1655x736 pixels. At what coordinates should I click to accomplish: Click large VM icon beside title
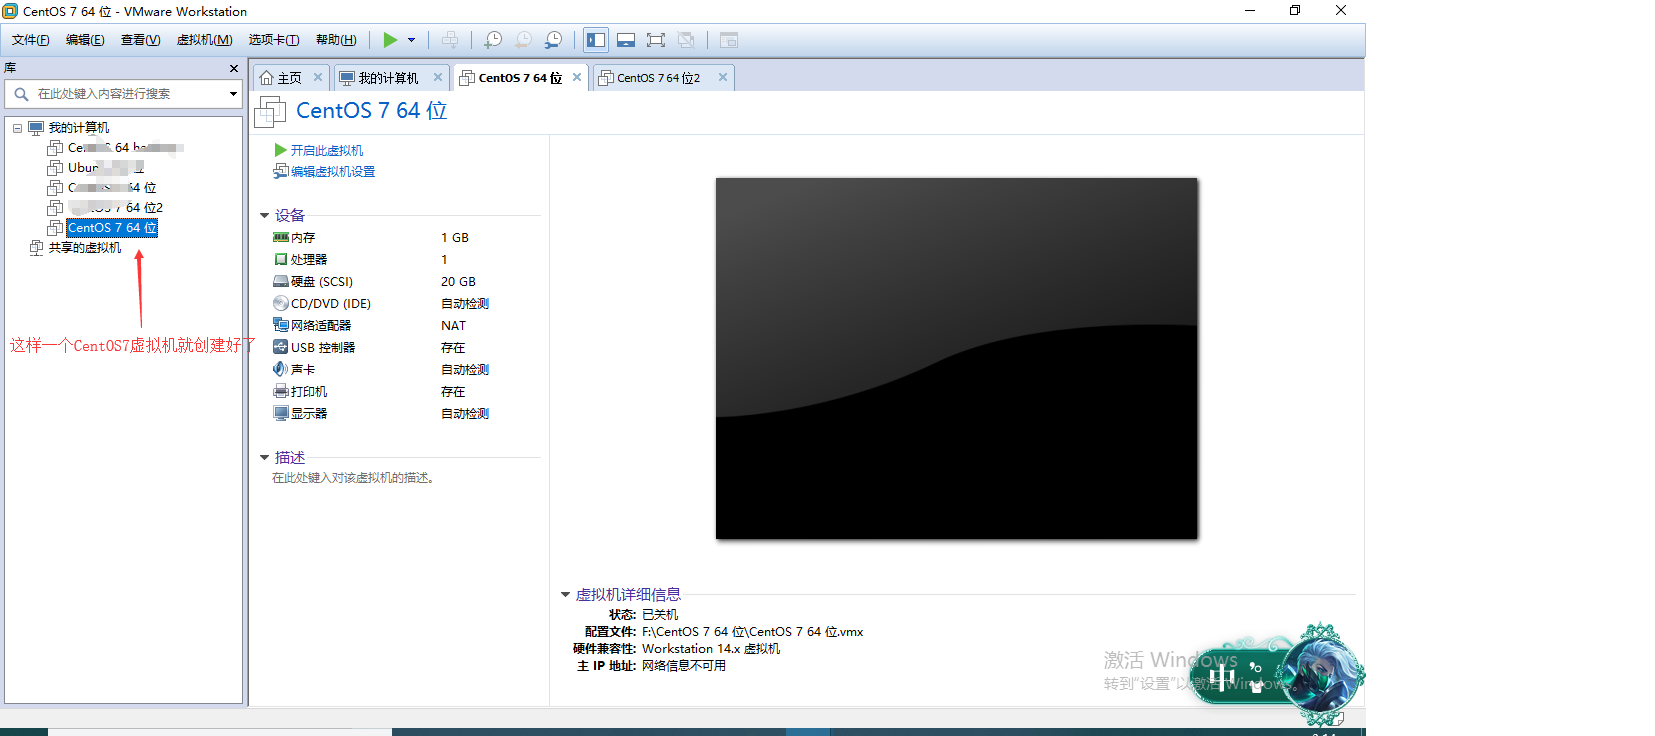tap(270, 111)
